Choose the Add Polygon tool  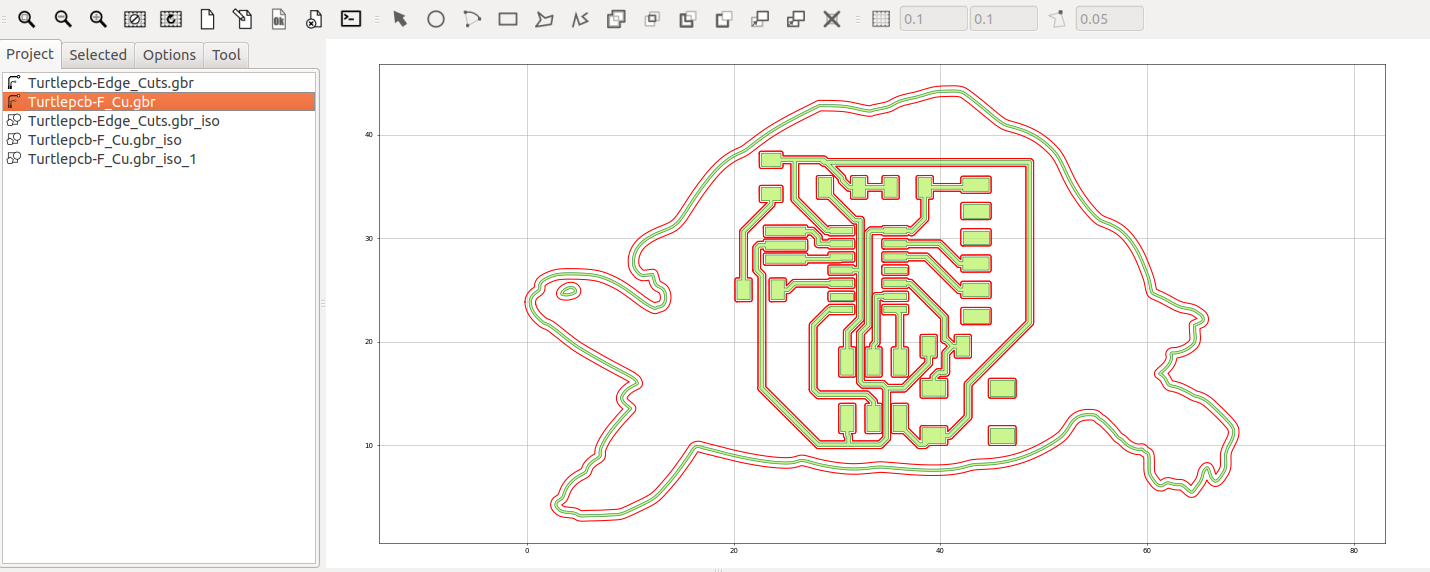[x=544, y=18]
